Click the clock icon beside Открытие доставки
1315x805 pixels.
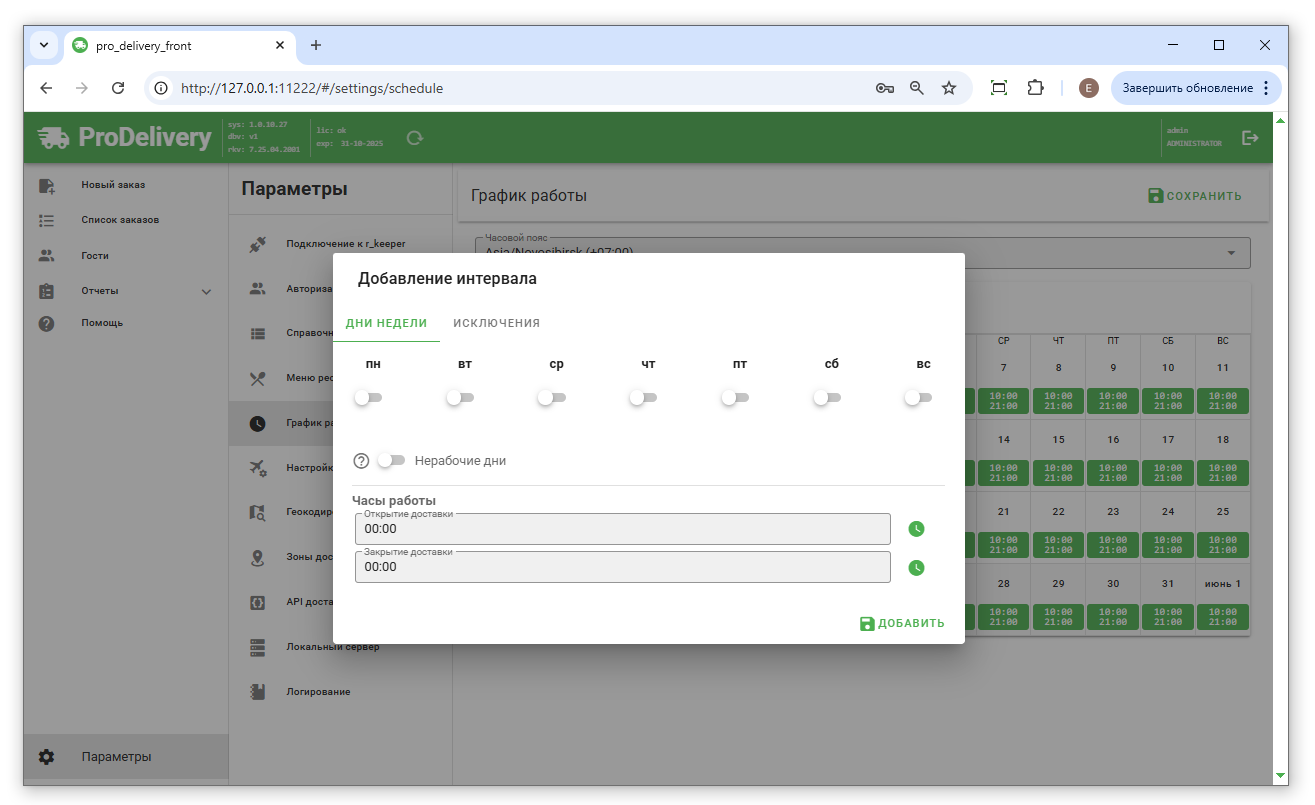point(916,529)
